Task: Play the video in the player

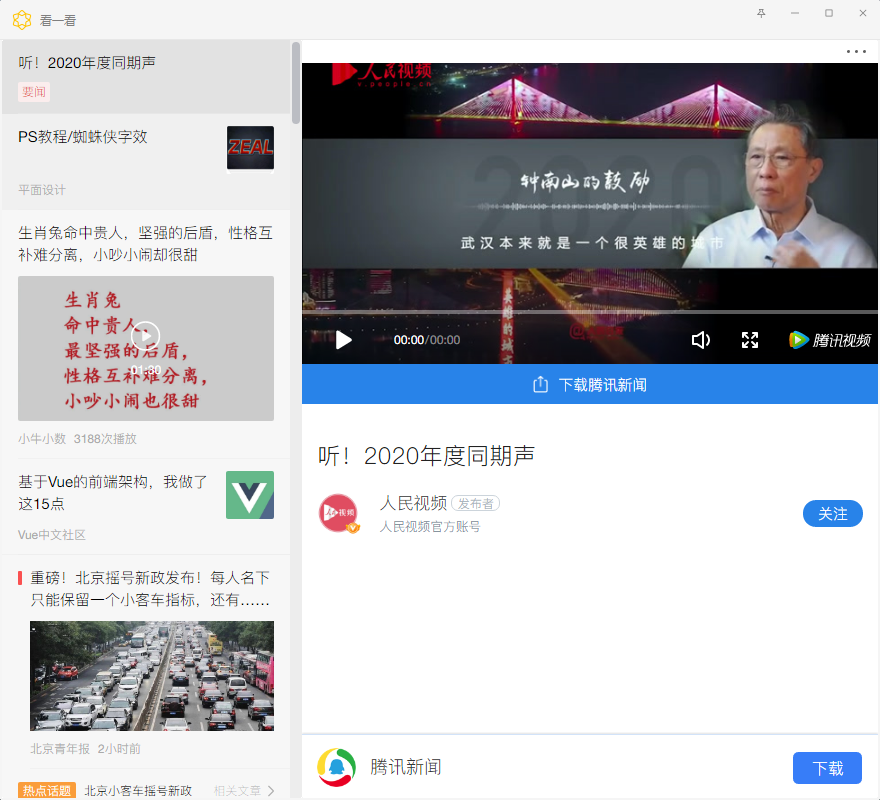Action: point(343,340)
